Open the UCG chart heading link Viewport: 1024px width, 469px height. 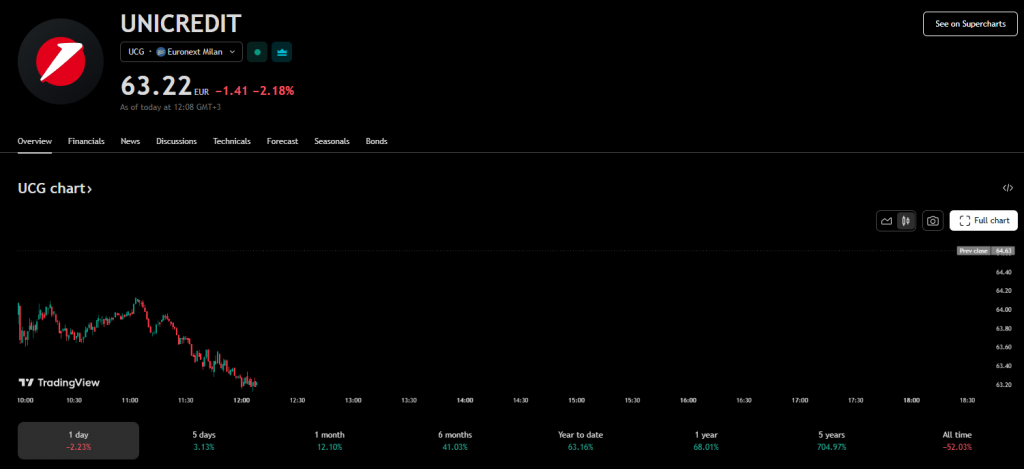pos(55,189)
